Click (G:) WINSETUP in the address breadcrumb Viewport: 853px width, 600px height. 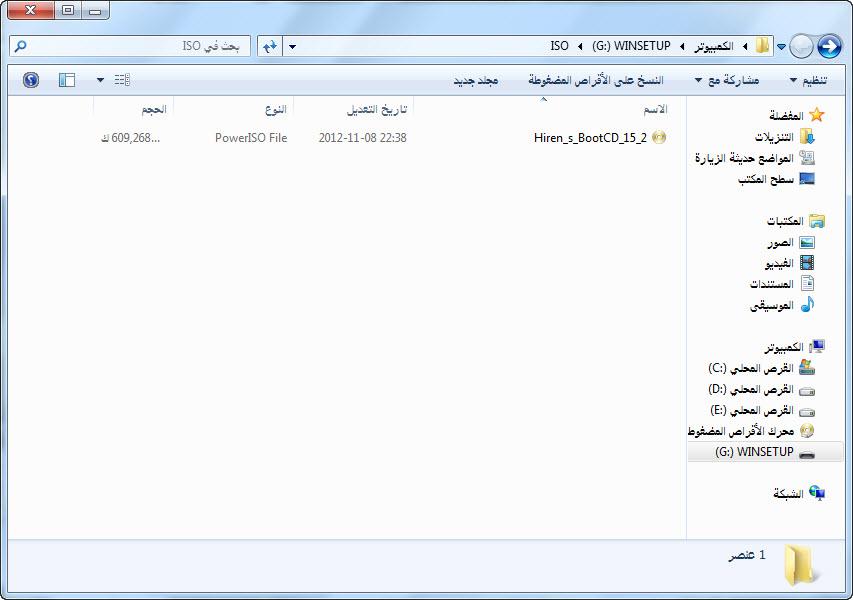pos(631,46)
